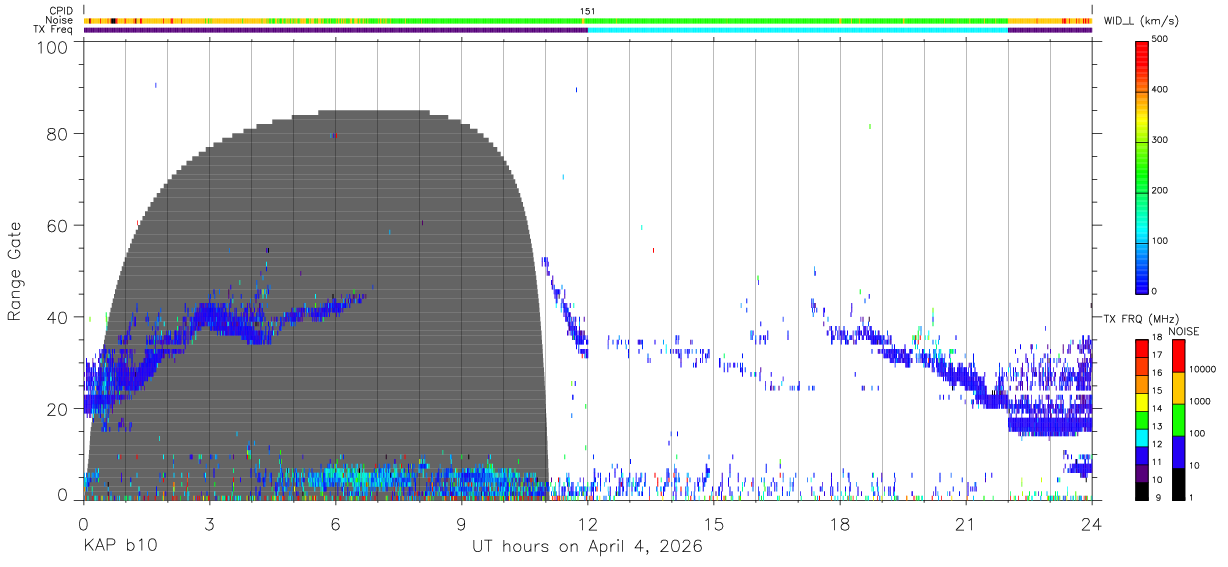Click the 60 tick on Range Gate axis
This screenshot has height=567, width=1228.
57,225
